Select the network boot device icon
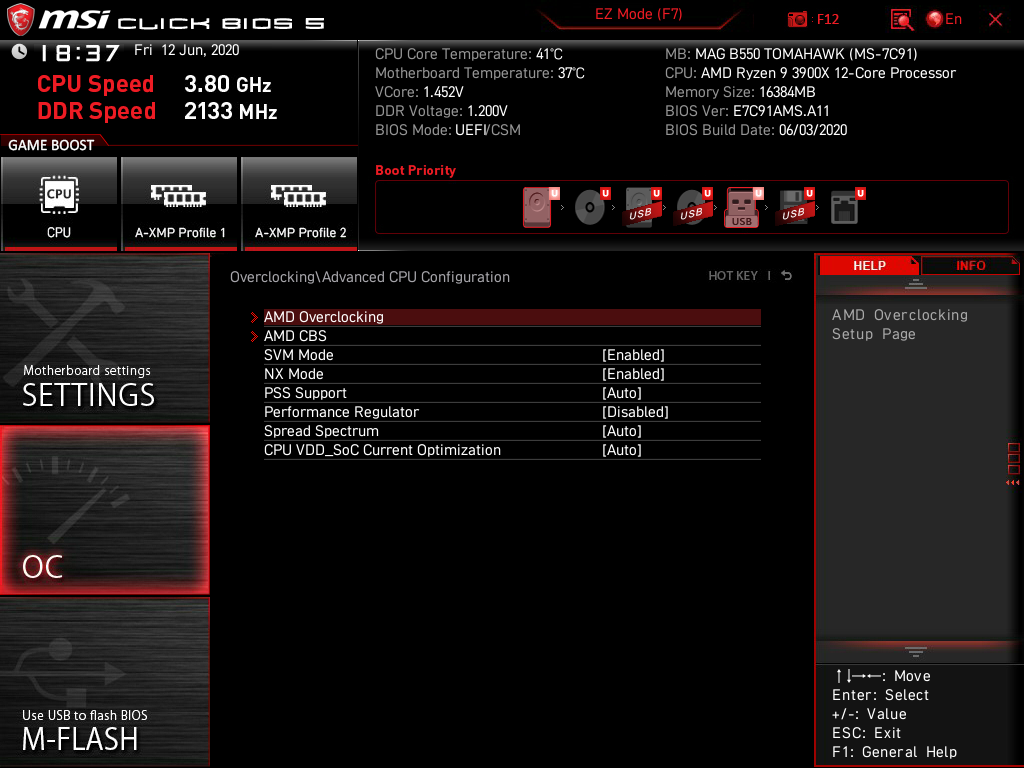 pos(846,207)
